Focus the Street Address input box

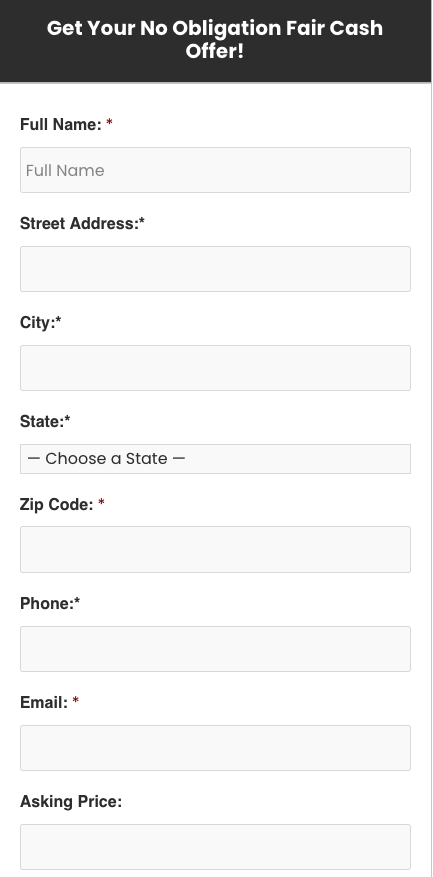pyautogui.click(x=215, y=269)
